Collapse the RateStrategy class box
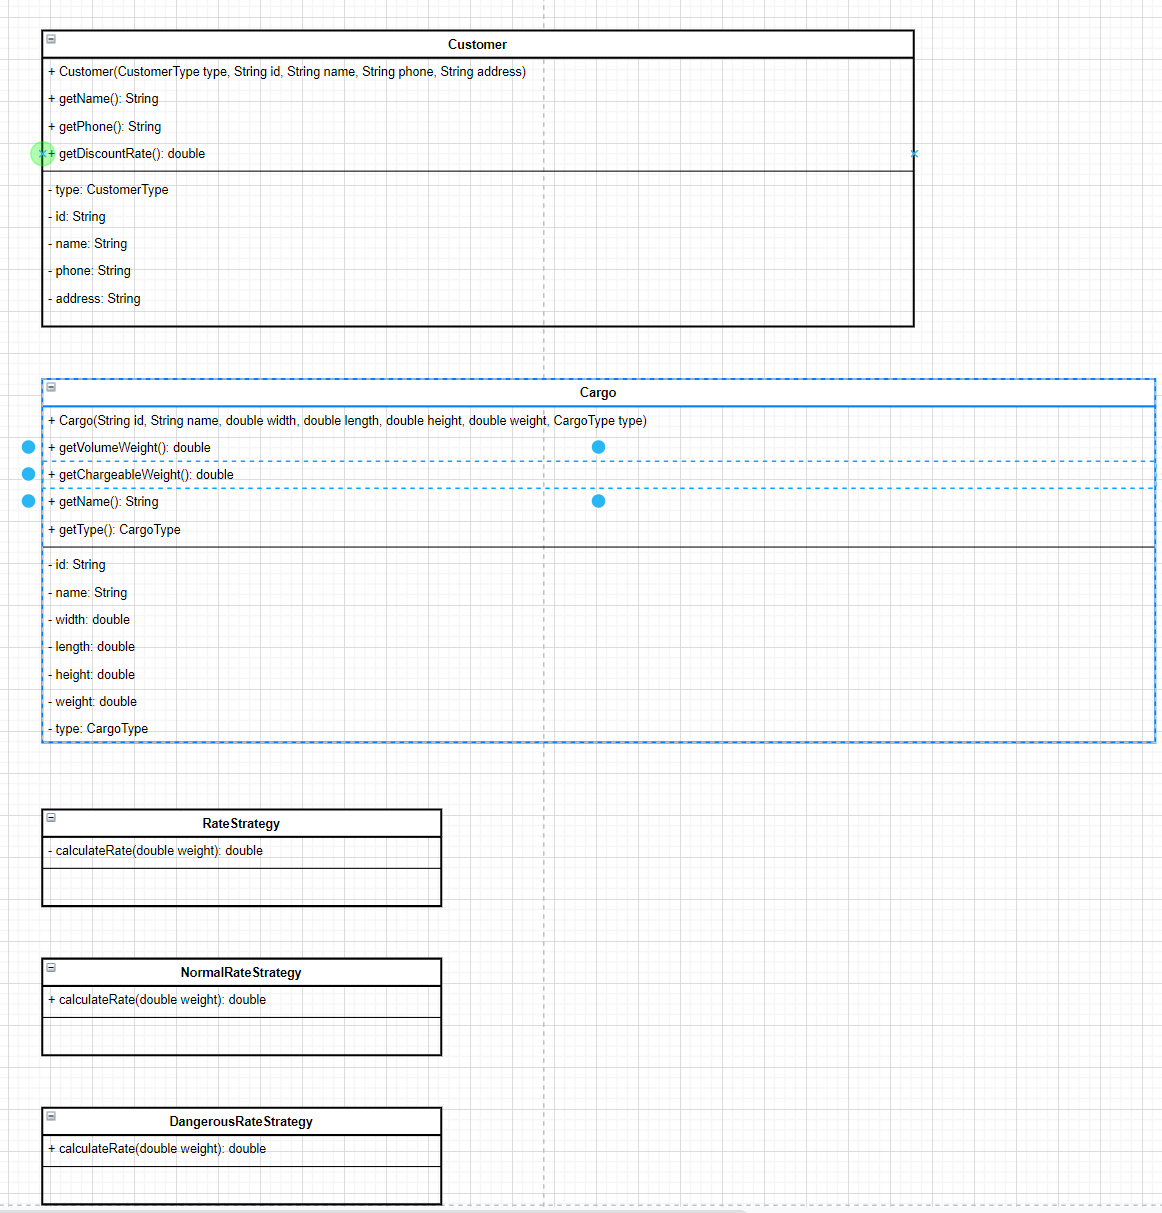 pos(51,817)
